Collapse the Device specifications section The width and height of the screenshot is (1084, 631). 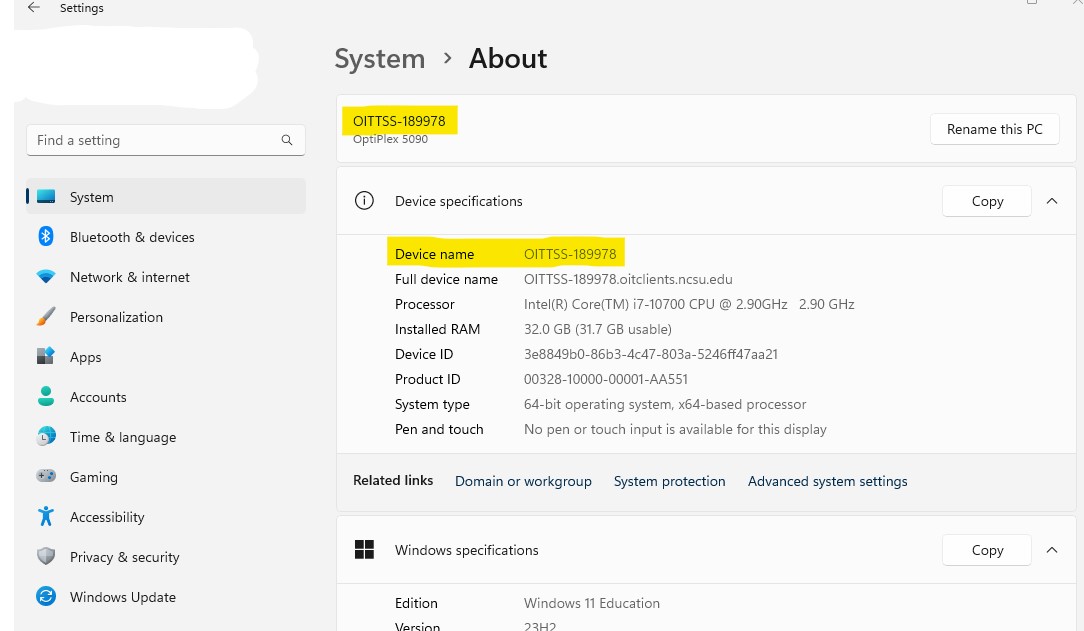point(1052,201)
